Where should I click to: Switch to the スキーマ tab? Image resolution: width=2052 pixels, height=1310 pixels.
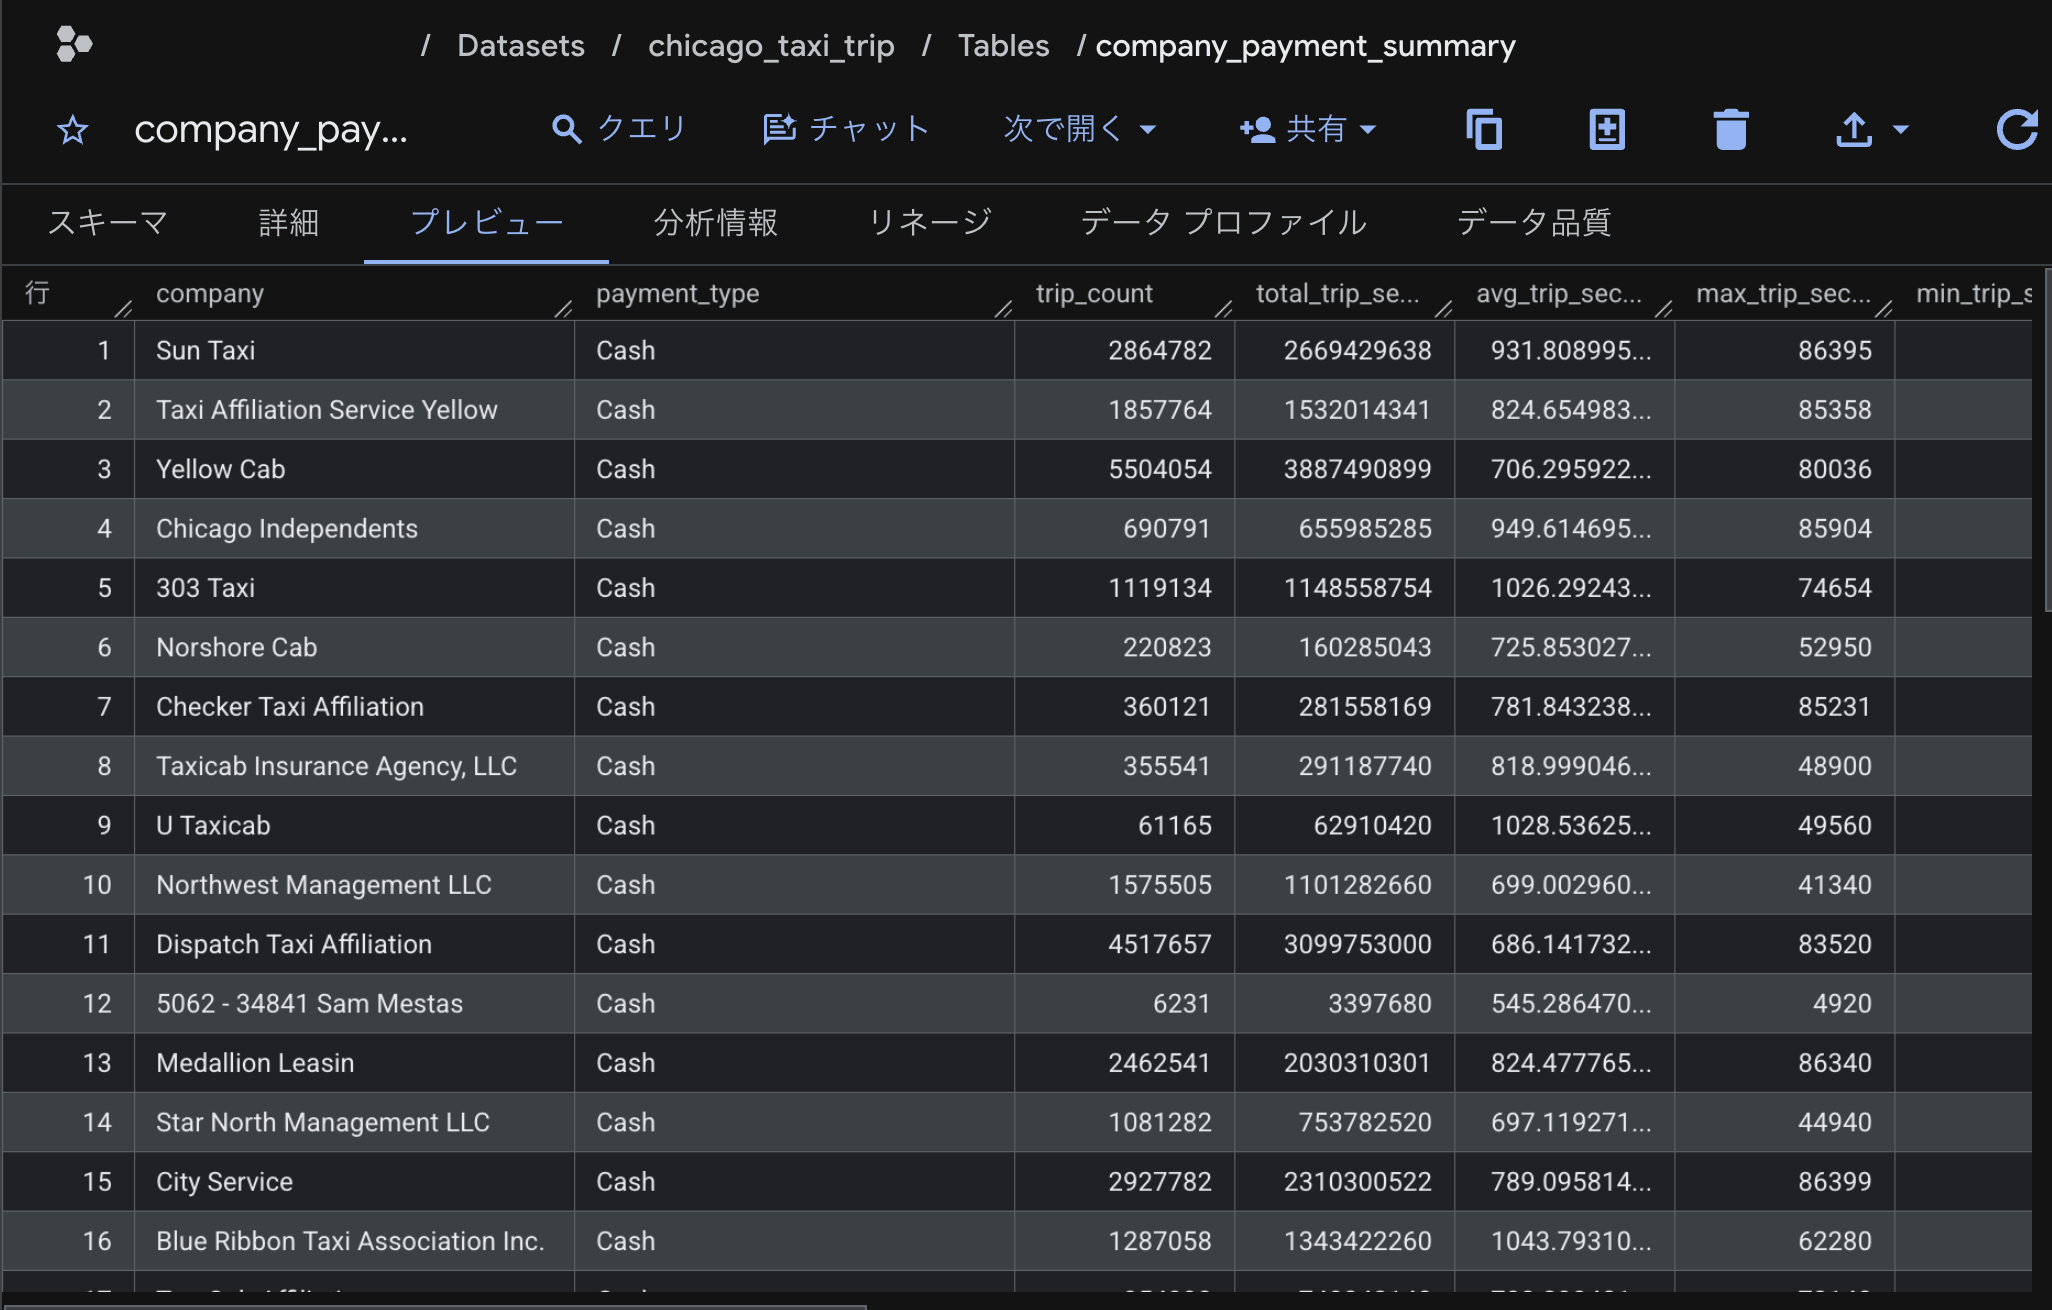108,222
